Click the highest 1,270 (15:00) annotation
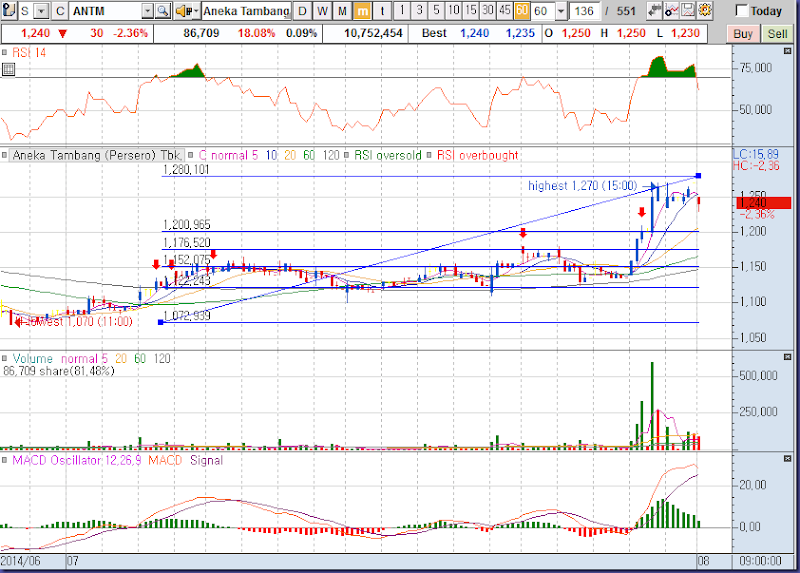 (x=582, y=186)
